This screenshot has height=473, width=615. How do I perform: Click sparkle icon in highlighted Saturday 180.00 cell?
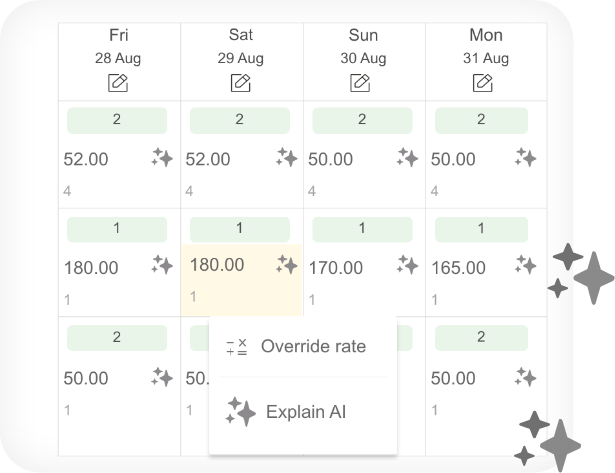point(286,264)
